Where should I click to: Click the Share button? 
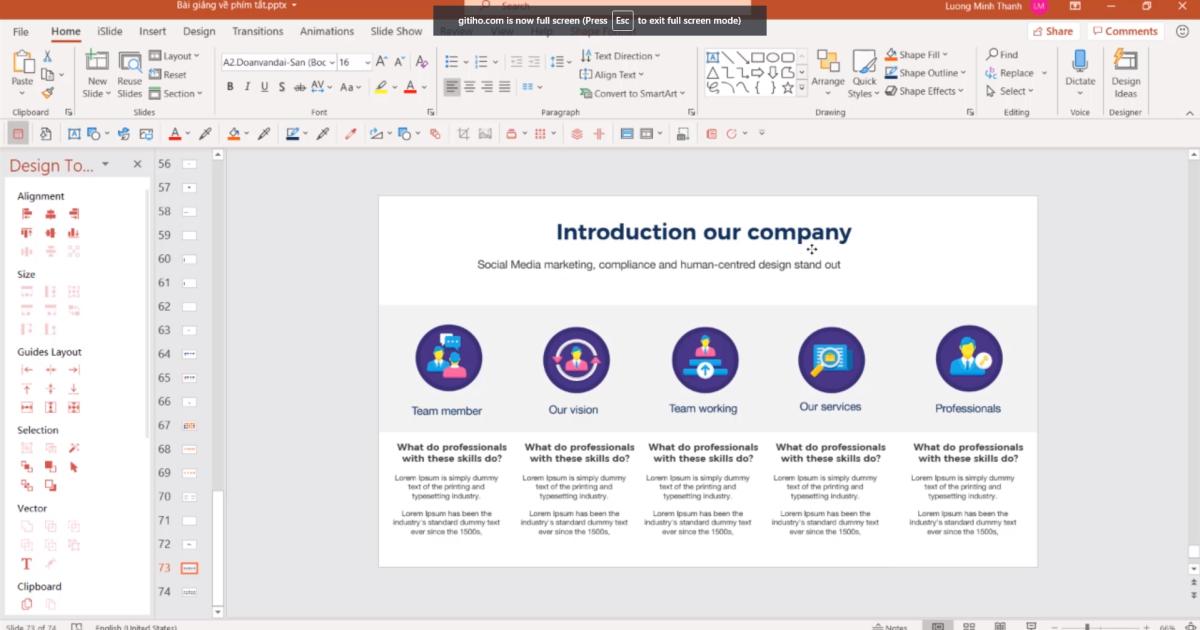tap(1053, 31)
